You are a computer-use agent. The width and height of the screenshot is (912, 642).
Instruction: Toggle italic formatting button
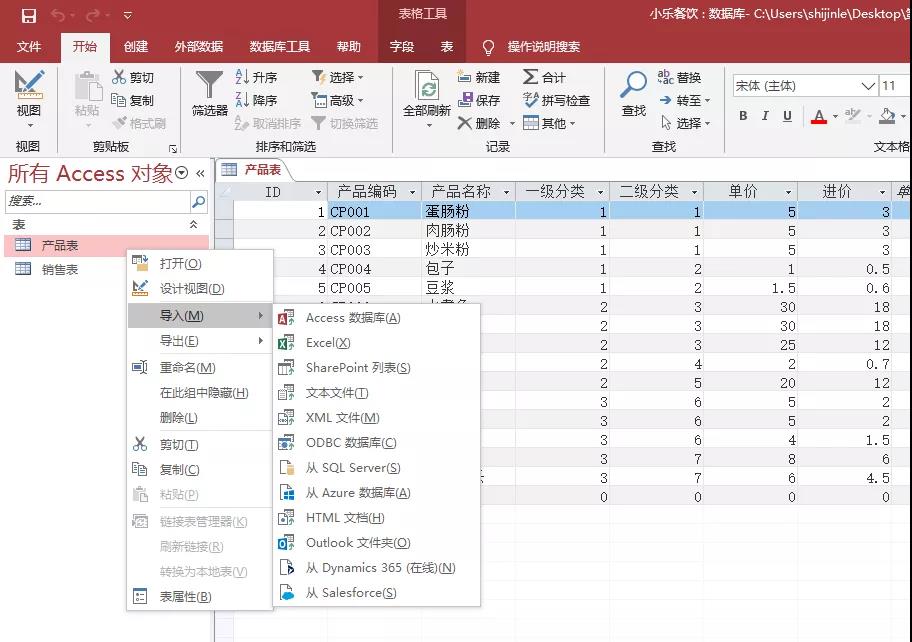coord(765,116)
